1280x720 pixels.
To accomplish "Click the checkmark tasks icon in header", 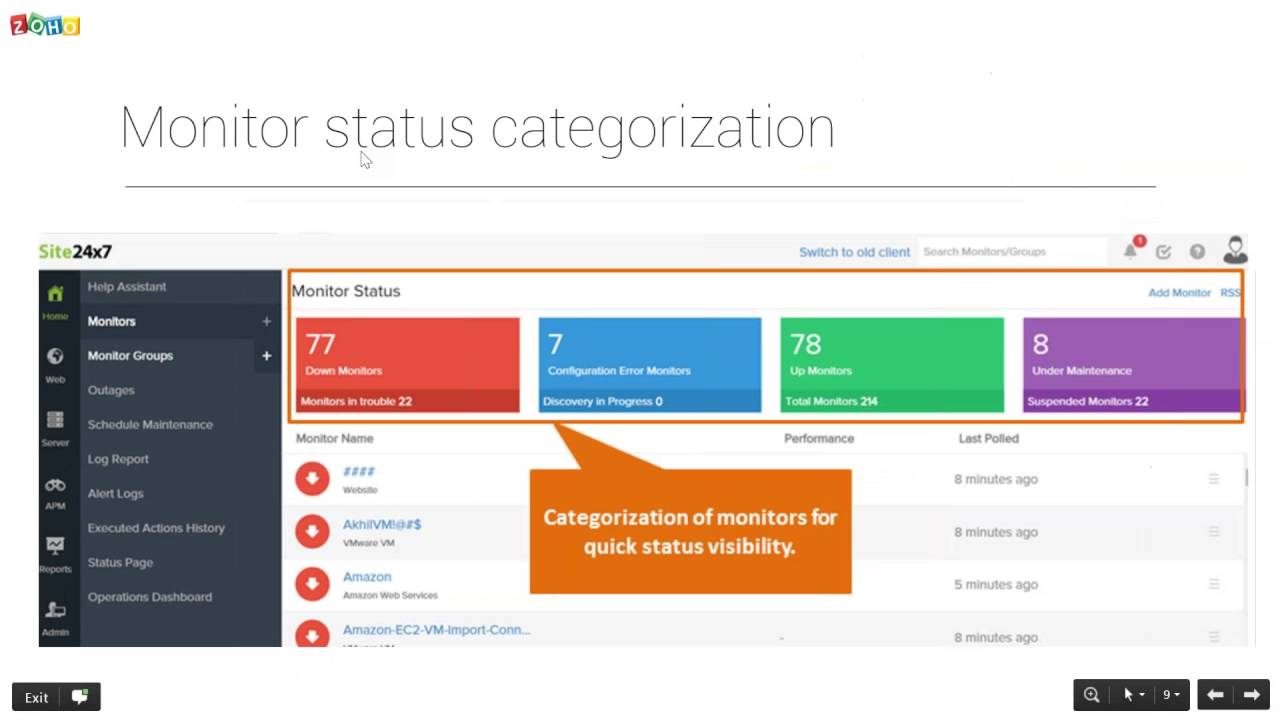I will point(1163,252).
